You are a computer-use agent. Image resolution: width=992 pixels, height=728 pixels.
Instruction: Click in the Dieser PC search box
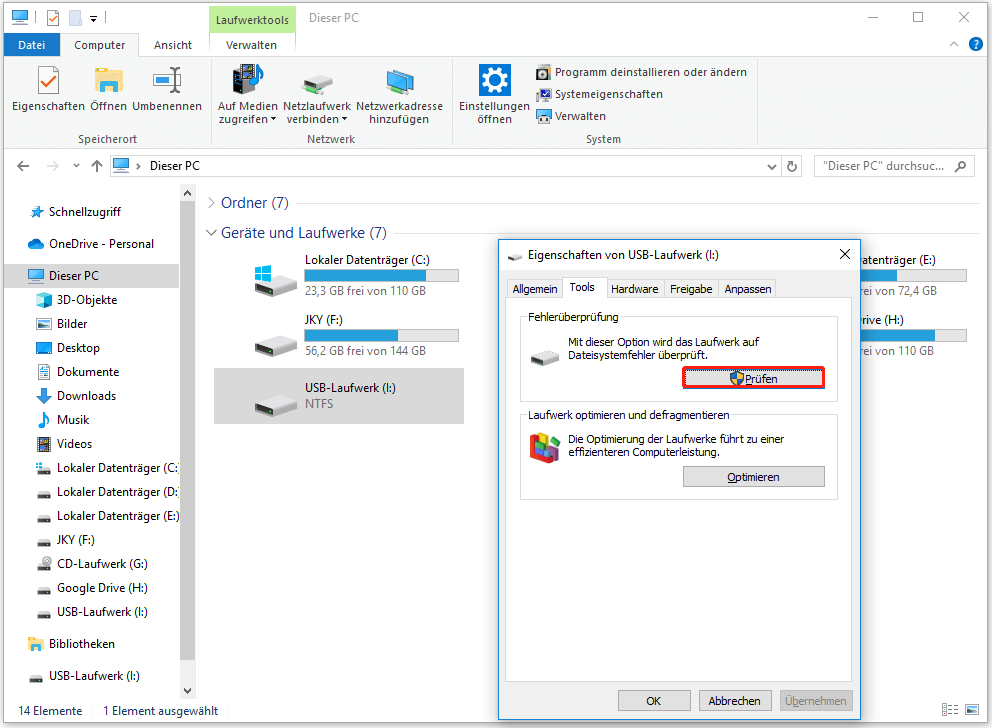(885, 166)
